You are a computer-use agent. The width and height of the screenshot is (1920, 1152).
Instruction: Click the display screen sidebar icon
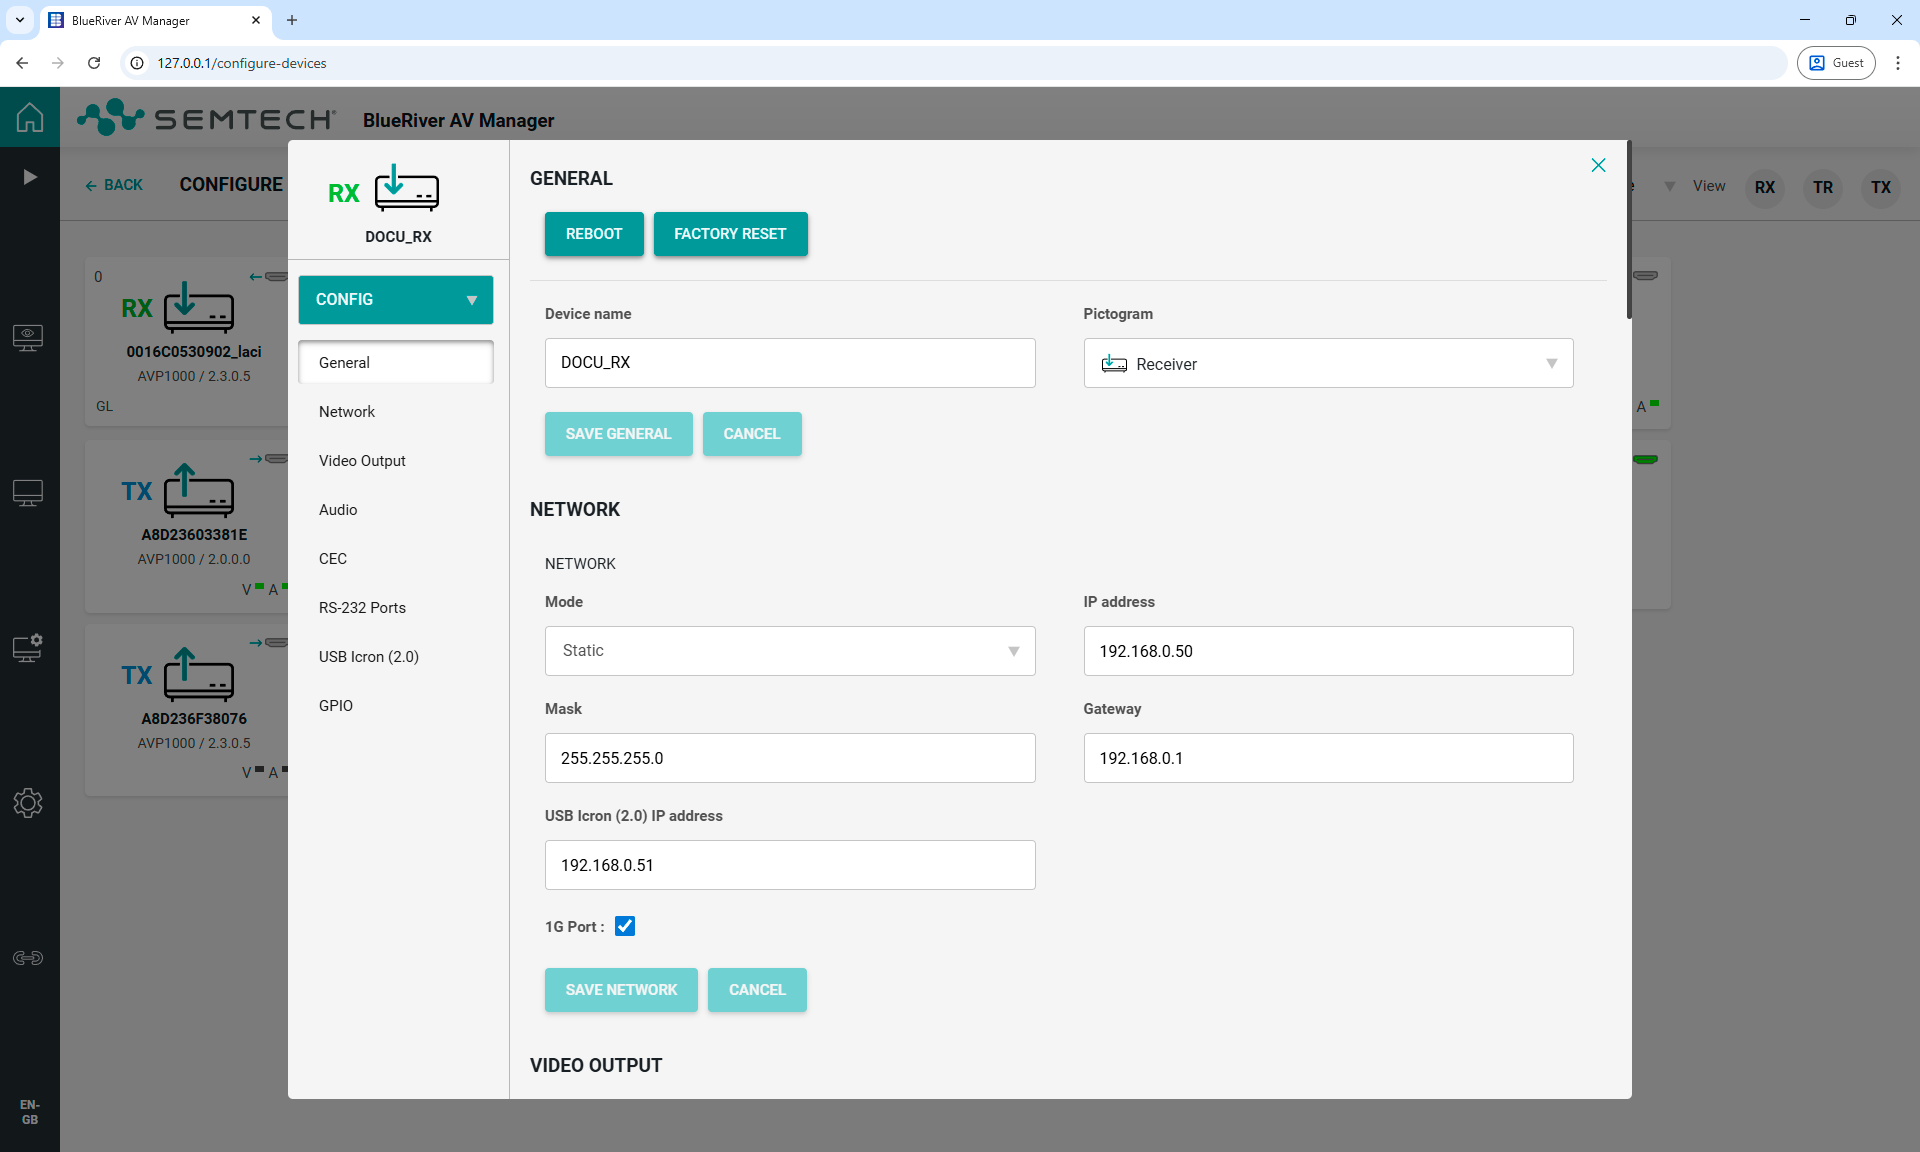[28, 493]
